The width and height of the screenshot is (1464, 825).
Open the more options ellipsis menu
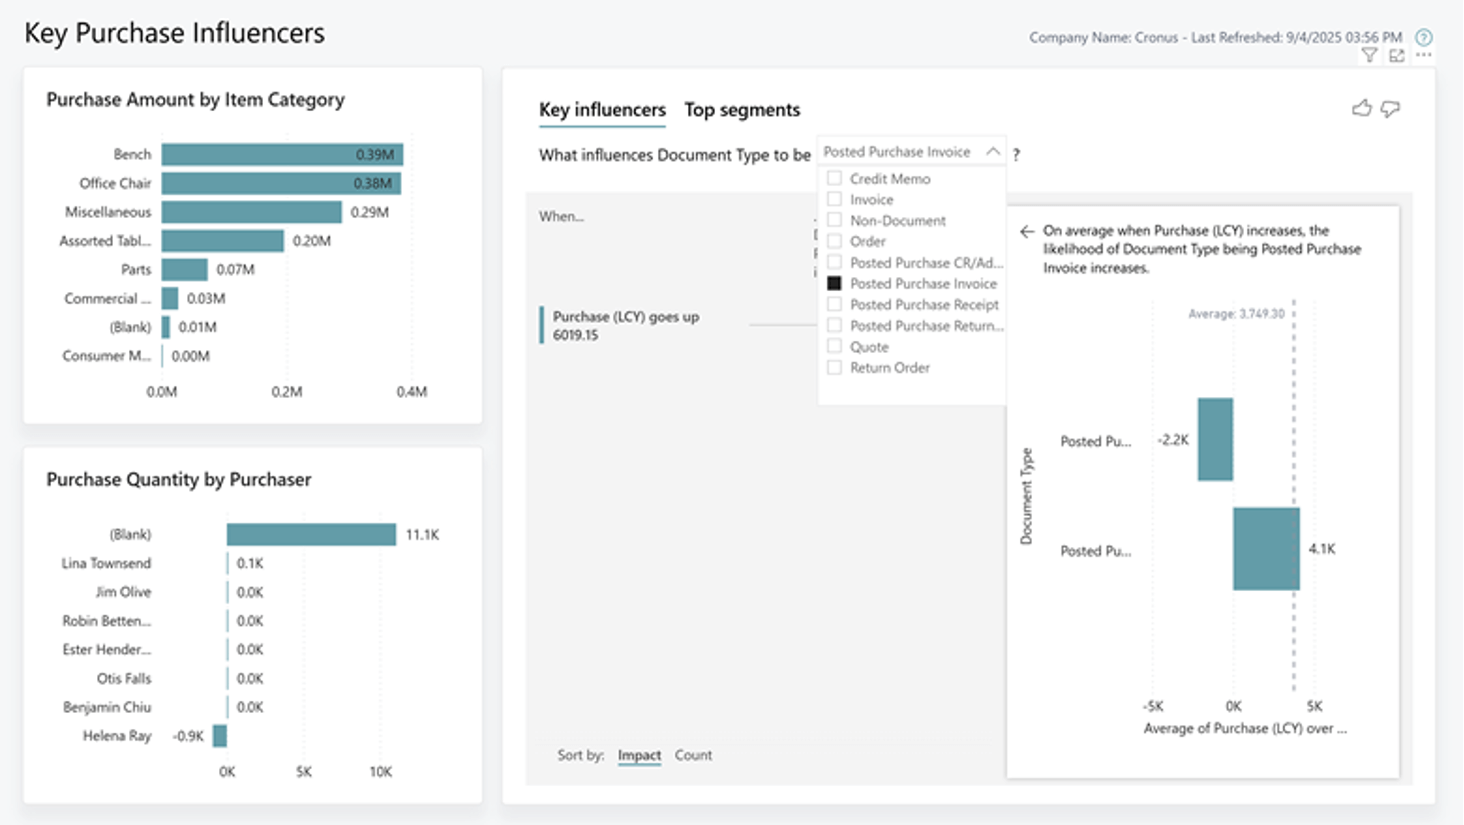(x=1423, y=56)
